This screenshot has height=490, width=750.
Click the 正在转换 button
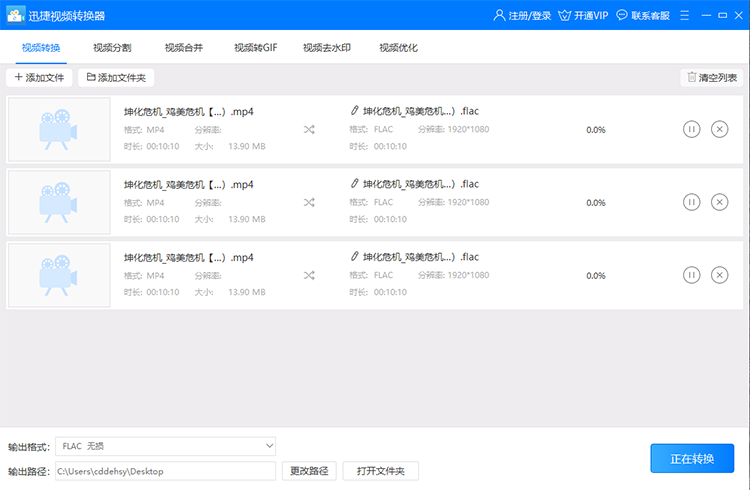click(692, 458)
